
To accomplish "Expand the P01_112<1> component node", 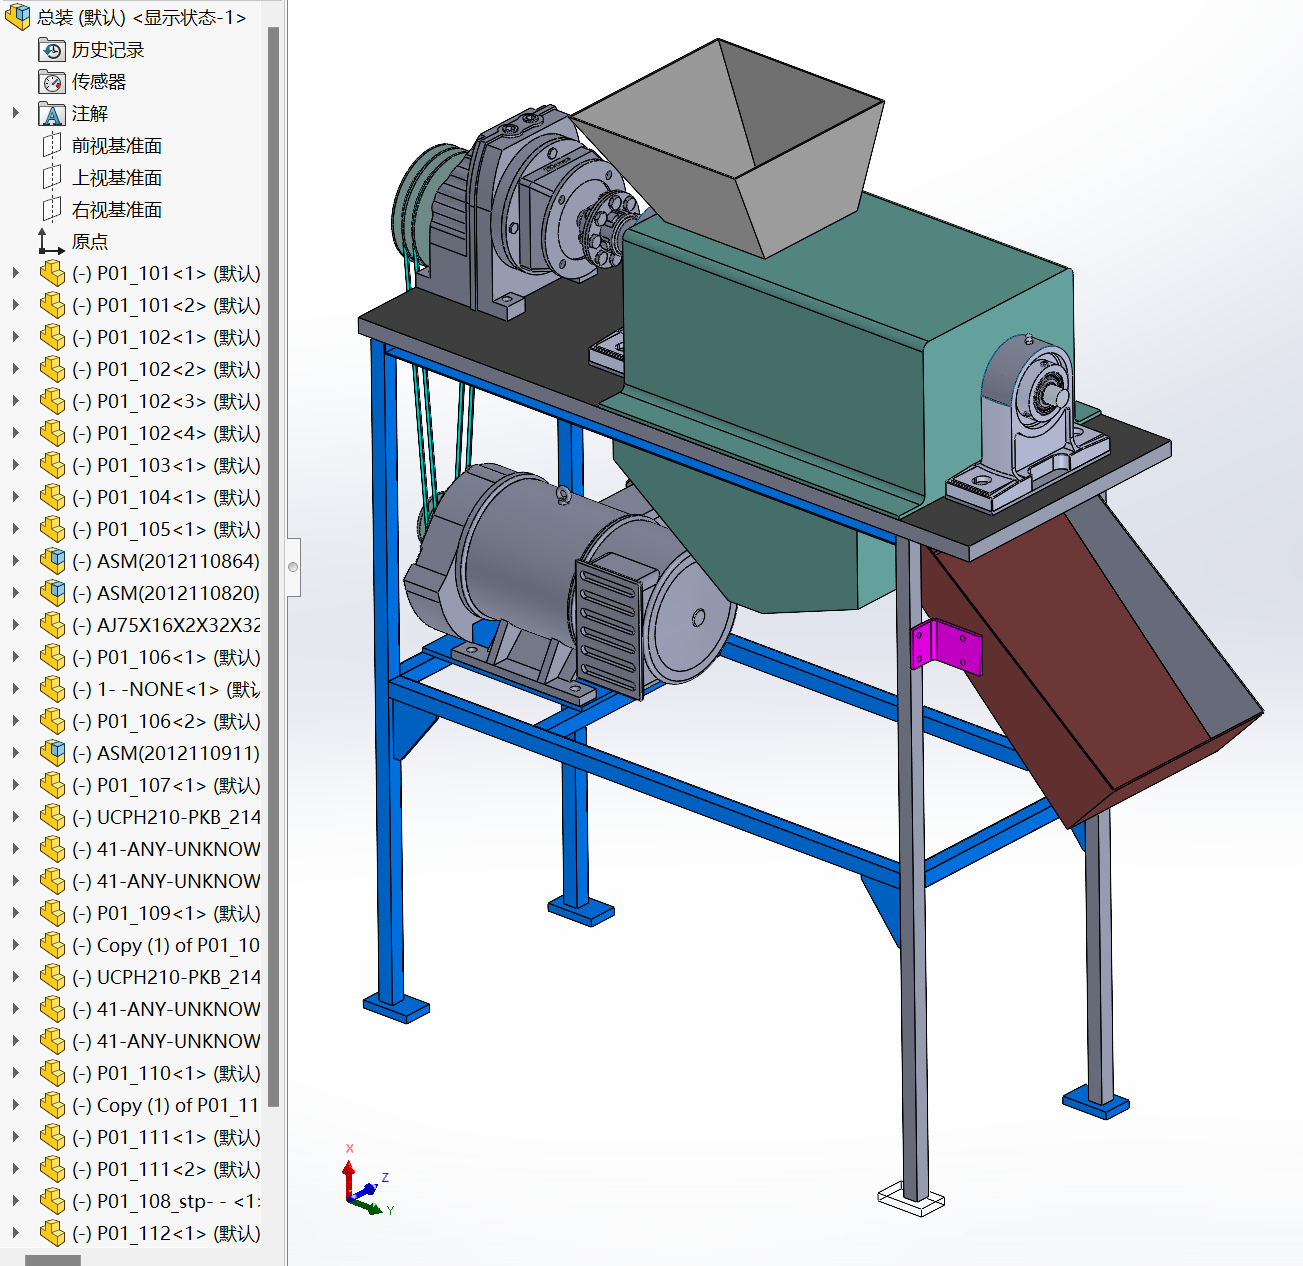I will tap(16, 1233).
